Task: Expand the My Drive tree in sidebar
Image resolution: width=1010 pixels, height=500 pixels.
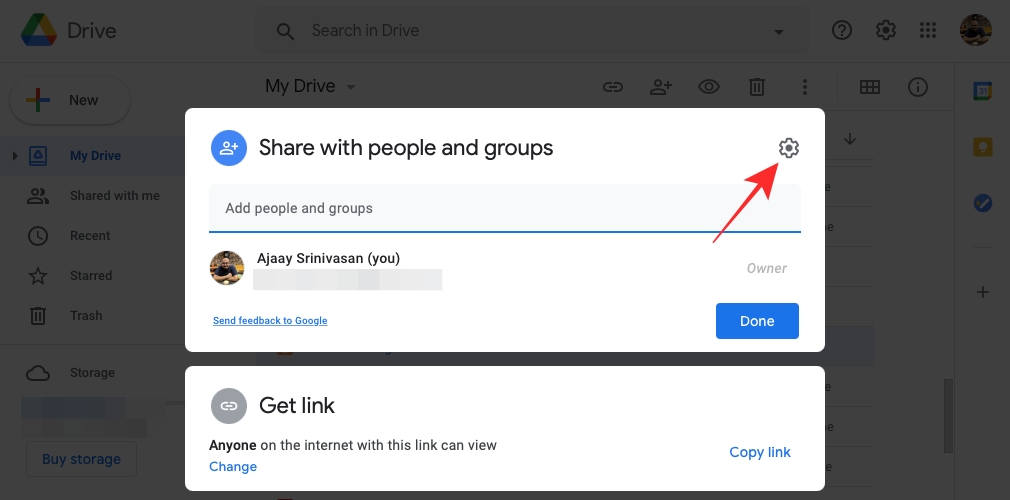Action: [x=15, y=156]
